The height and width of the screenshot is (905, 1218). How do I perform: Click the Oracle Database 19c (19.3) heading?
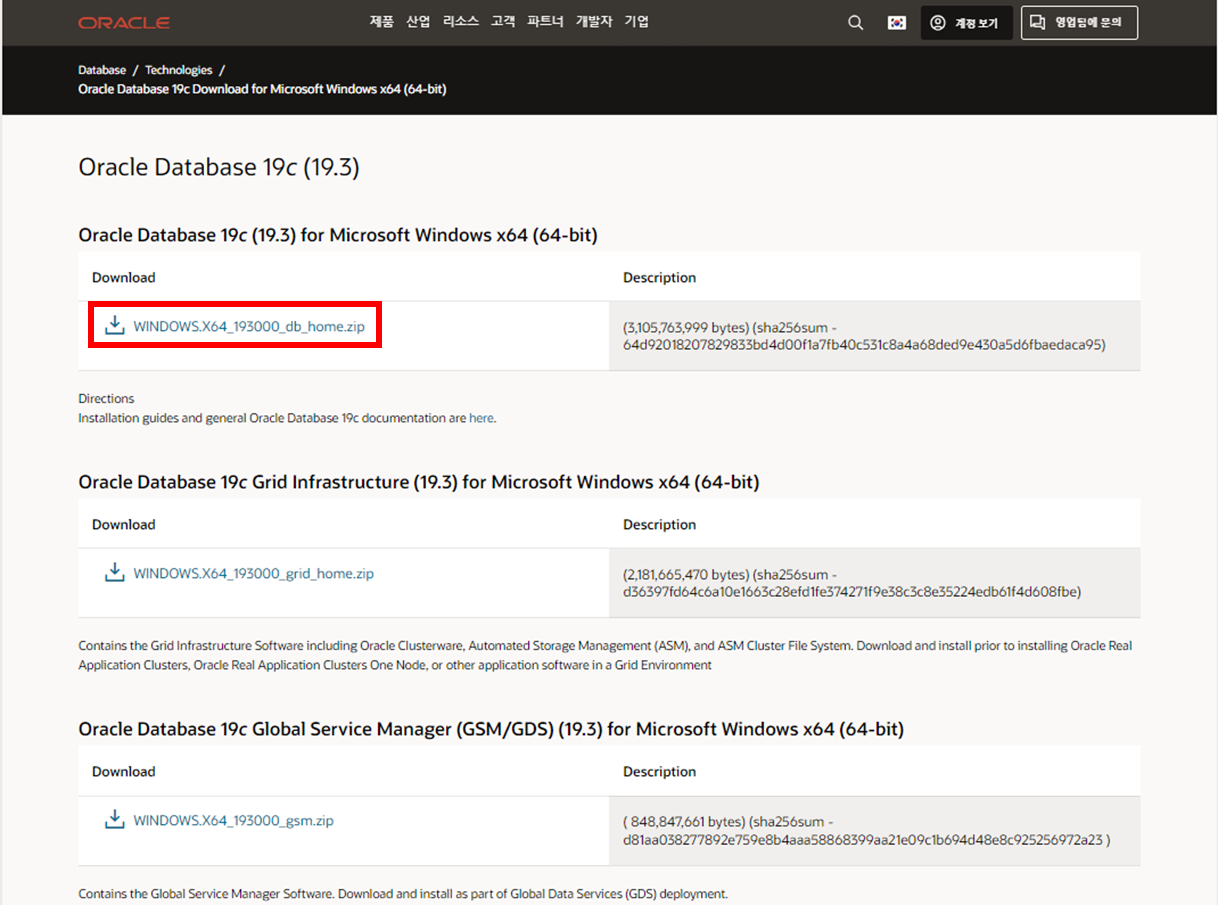[x=219, y=167]
